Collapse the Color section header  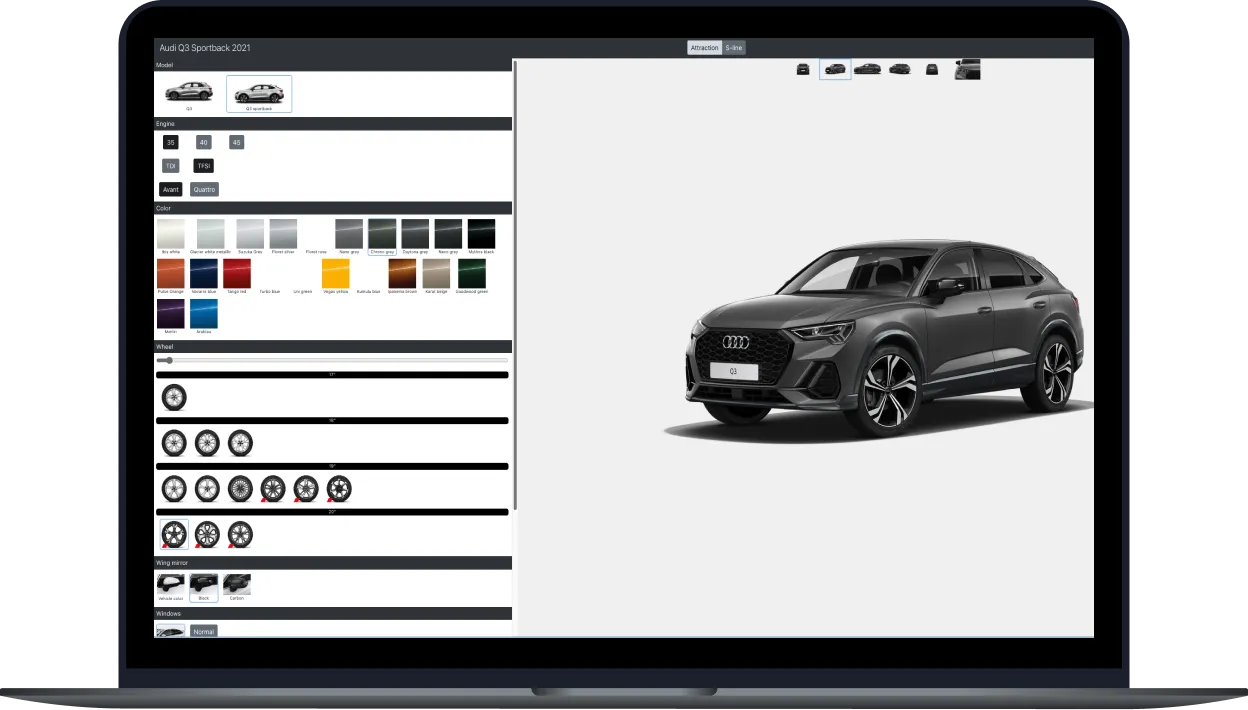click(x=333, y=208)
